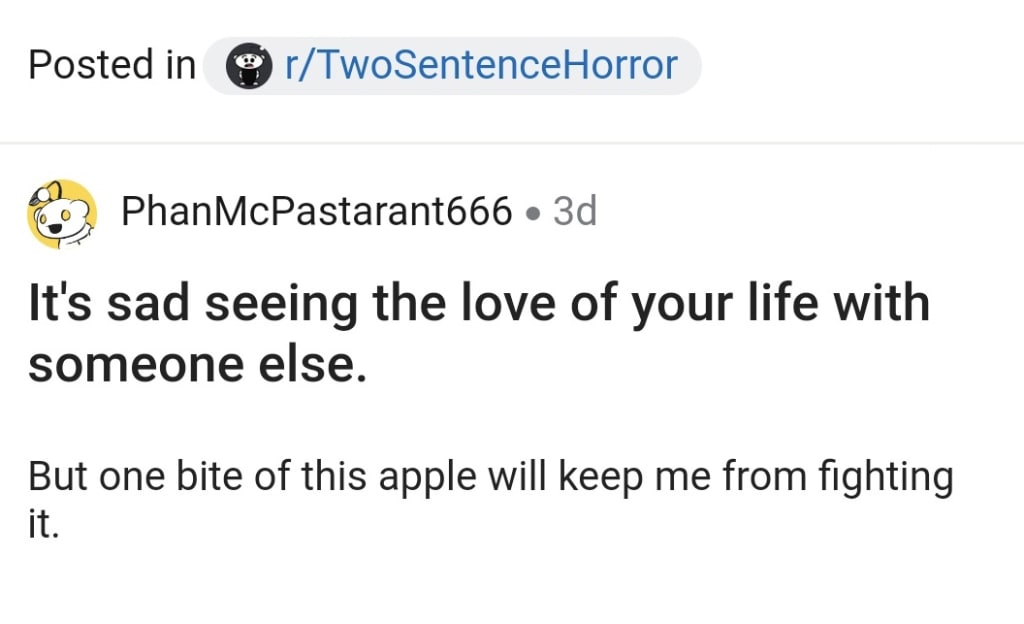Click the "3d" post timestamp
The width and height of the screenshot is (1024, 624).
(x=574, y=212)
